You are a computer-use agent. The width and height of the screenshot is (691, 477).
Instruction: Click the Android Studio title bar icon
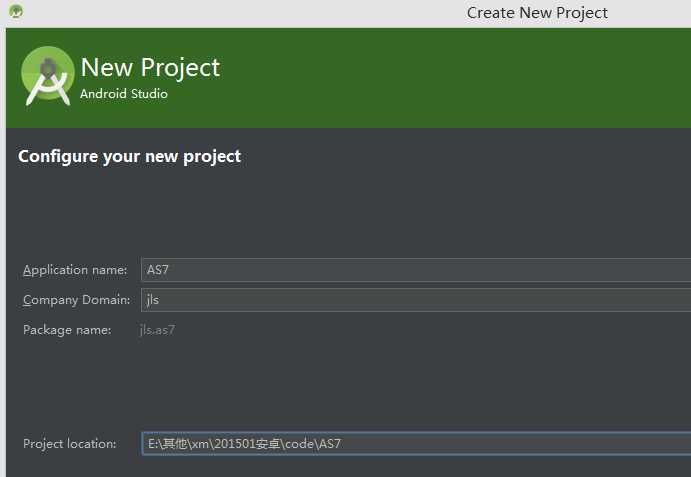16,11
